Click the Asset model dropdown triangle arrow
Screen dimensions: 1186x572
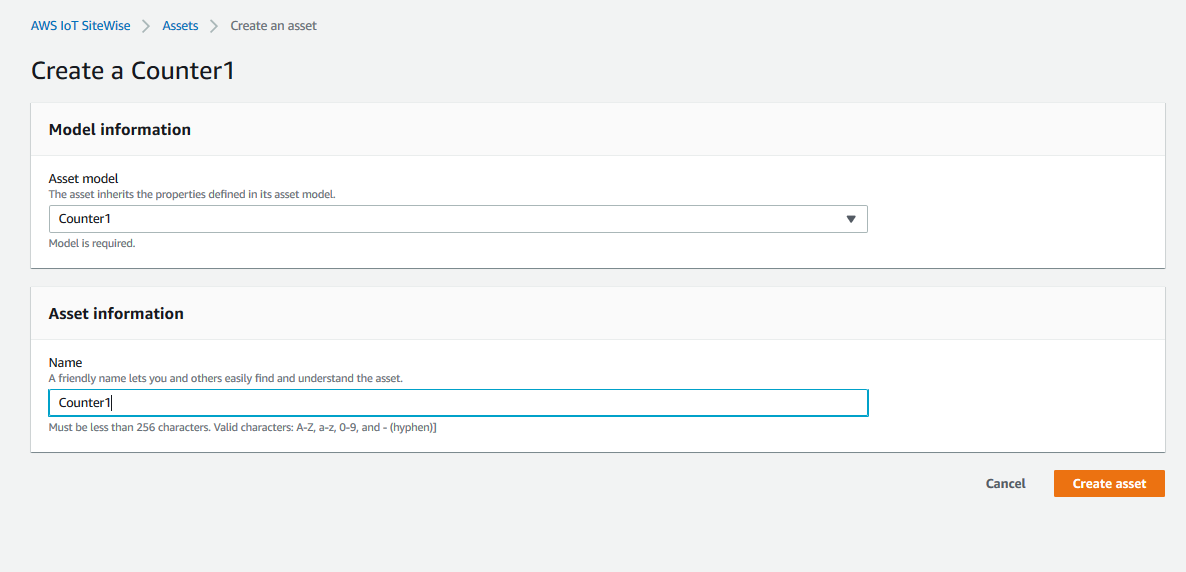point(850,219)
